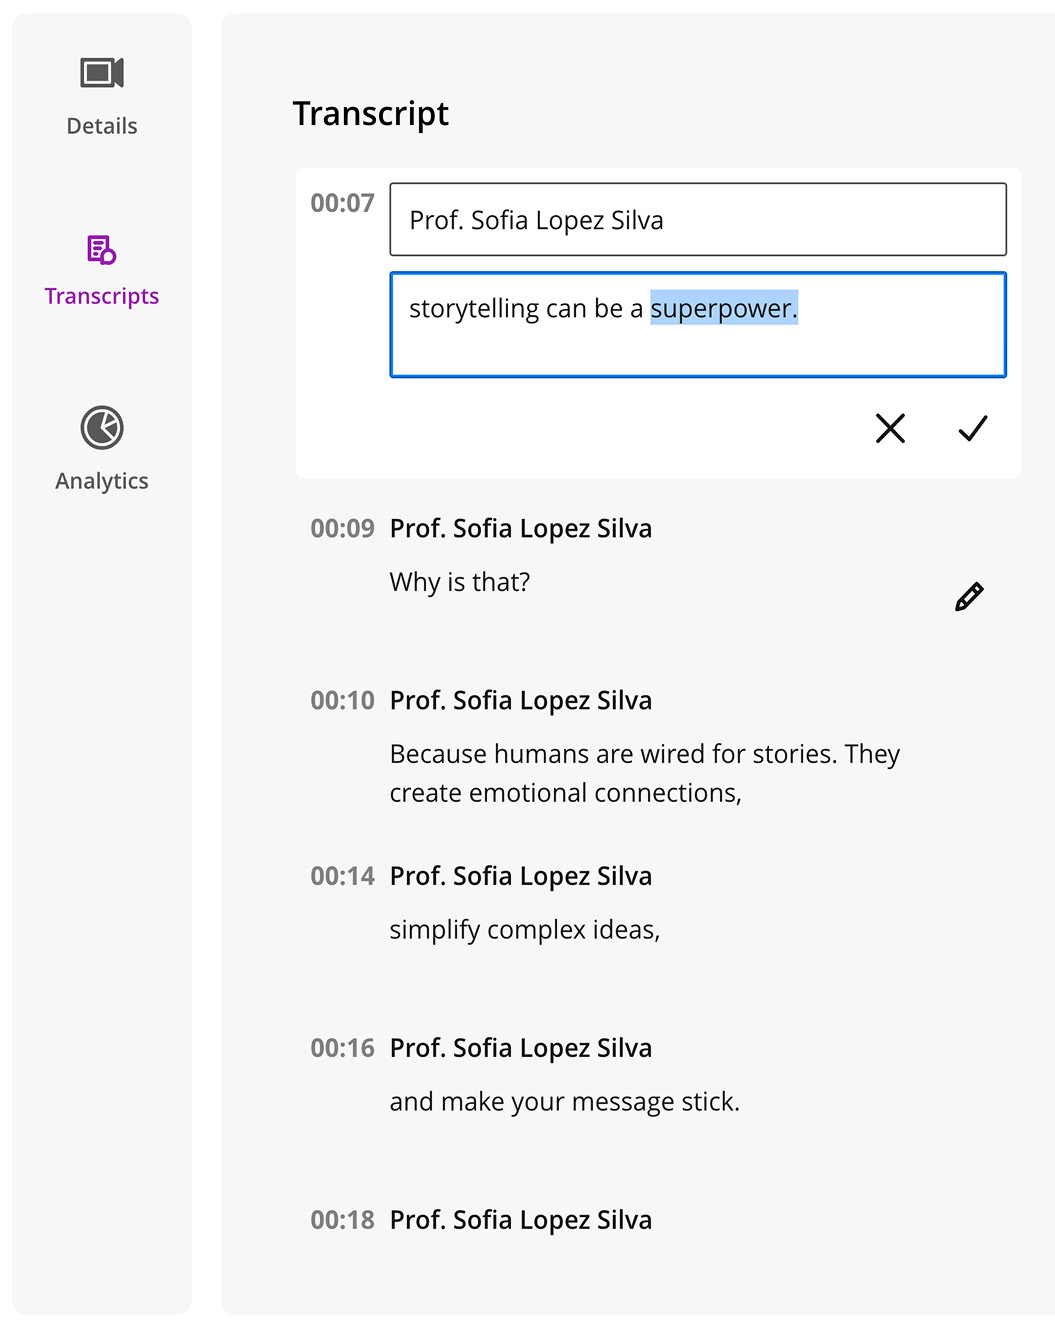Click the Transcript heading
The width and height of the screenshot is (1055, 1324).
click(x=371, y=114)
